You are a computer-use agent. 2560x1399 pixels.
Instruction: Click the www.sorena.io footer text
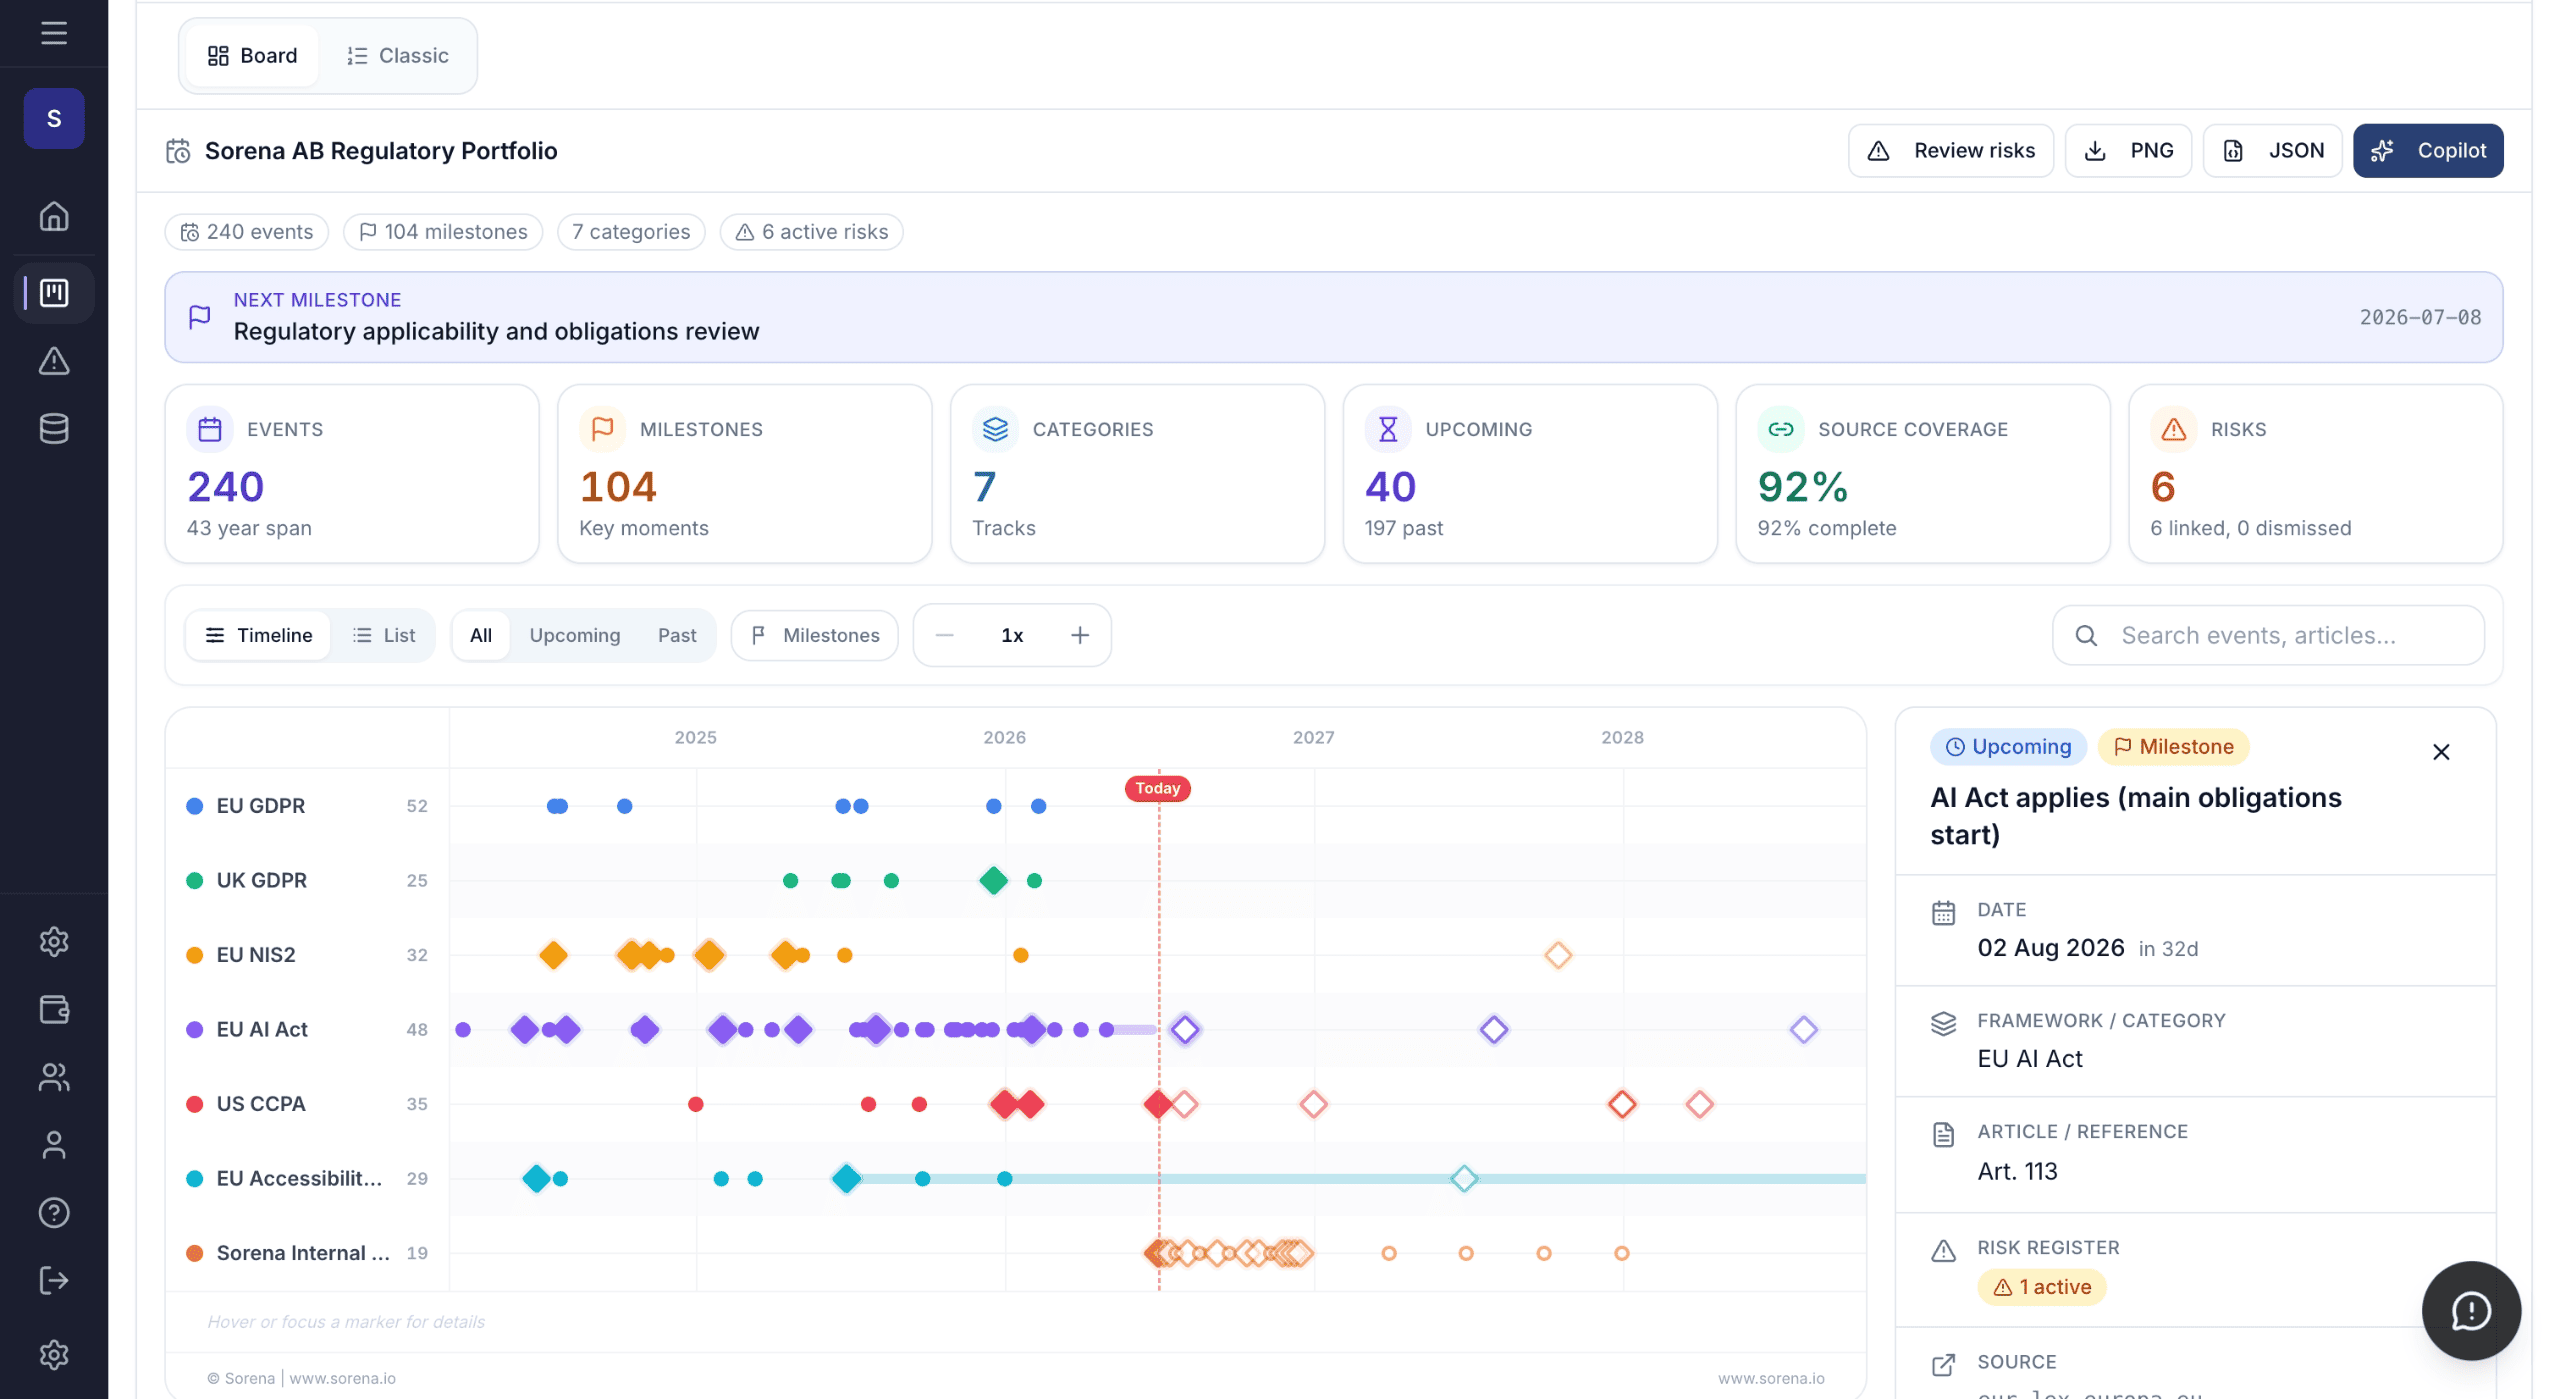click(1771, 1378)
